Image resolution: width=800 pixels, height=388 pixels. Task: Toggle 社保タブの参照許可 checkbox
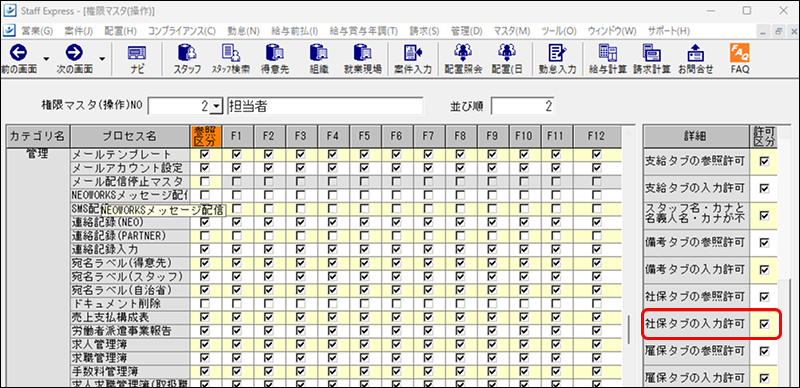764,297
